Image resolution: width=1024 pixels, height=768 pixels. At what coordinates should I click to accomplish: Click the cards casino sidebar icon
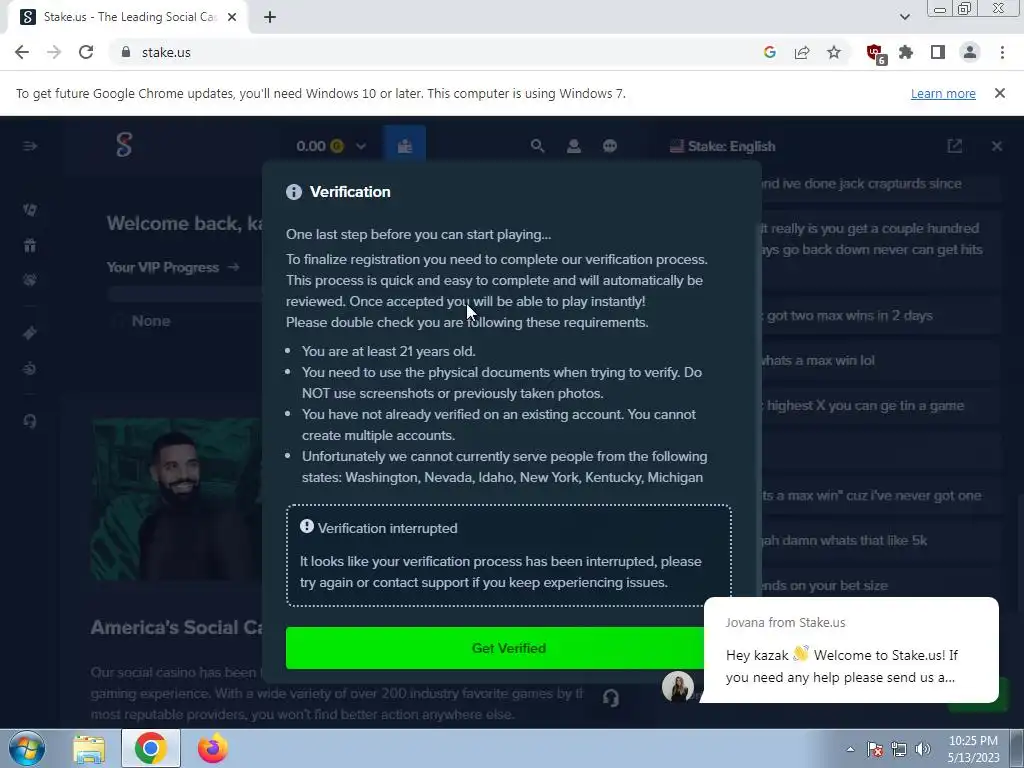tap(30, 210)
